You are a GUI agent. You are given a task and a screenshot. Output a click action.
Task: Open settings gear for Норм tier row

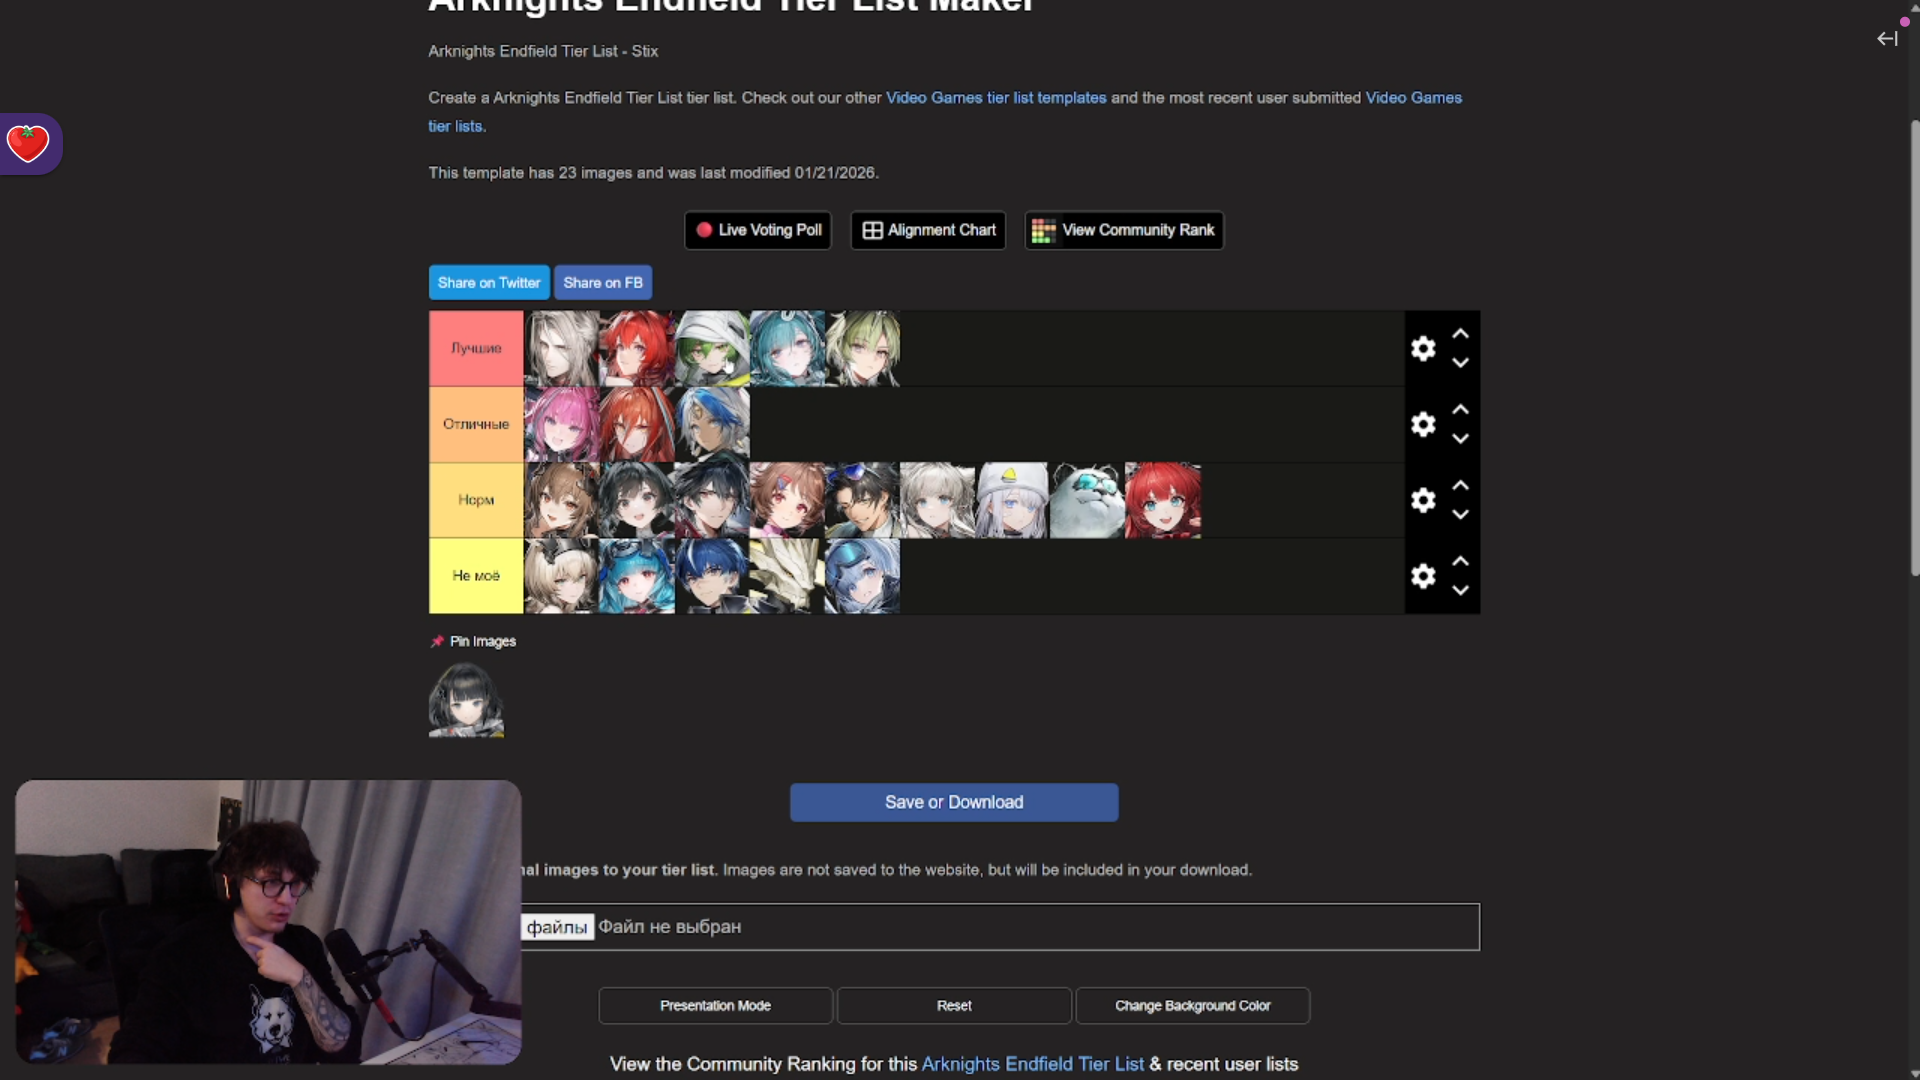pos(1423,500)
